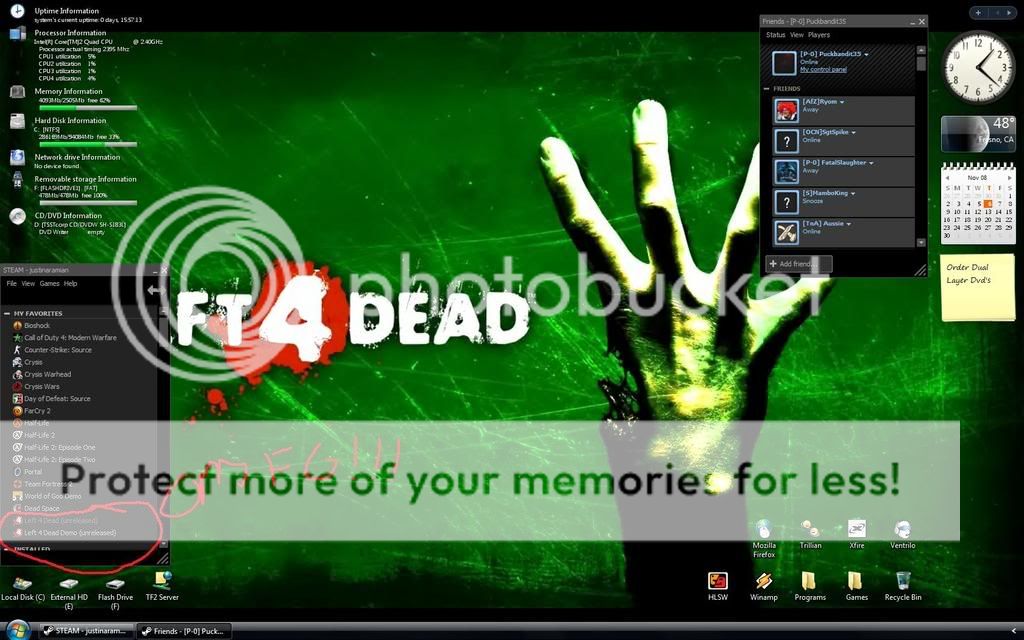Launch the Trillian desktop icon
Screen dimensions: 1024x640
pyautogui.click(x=810, y=534)
